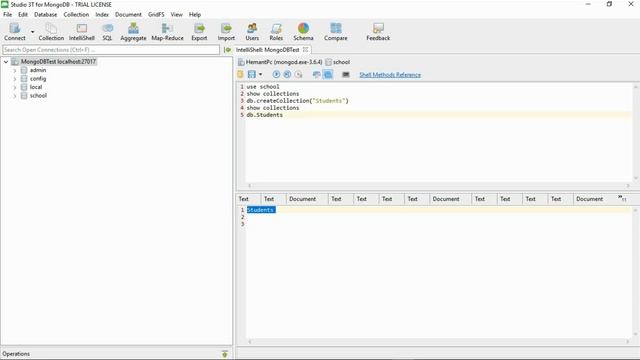Expand the local database node
Image resolution: width=640 pixels, height=360 pixels.
tap(15, 87)
